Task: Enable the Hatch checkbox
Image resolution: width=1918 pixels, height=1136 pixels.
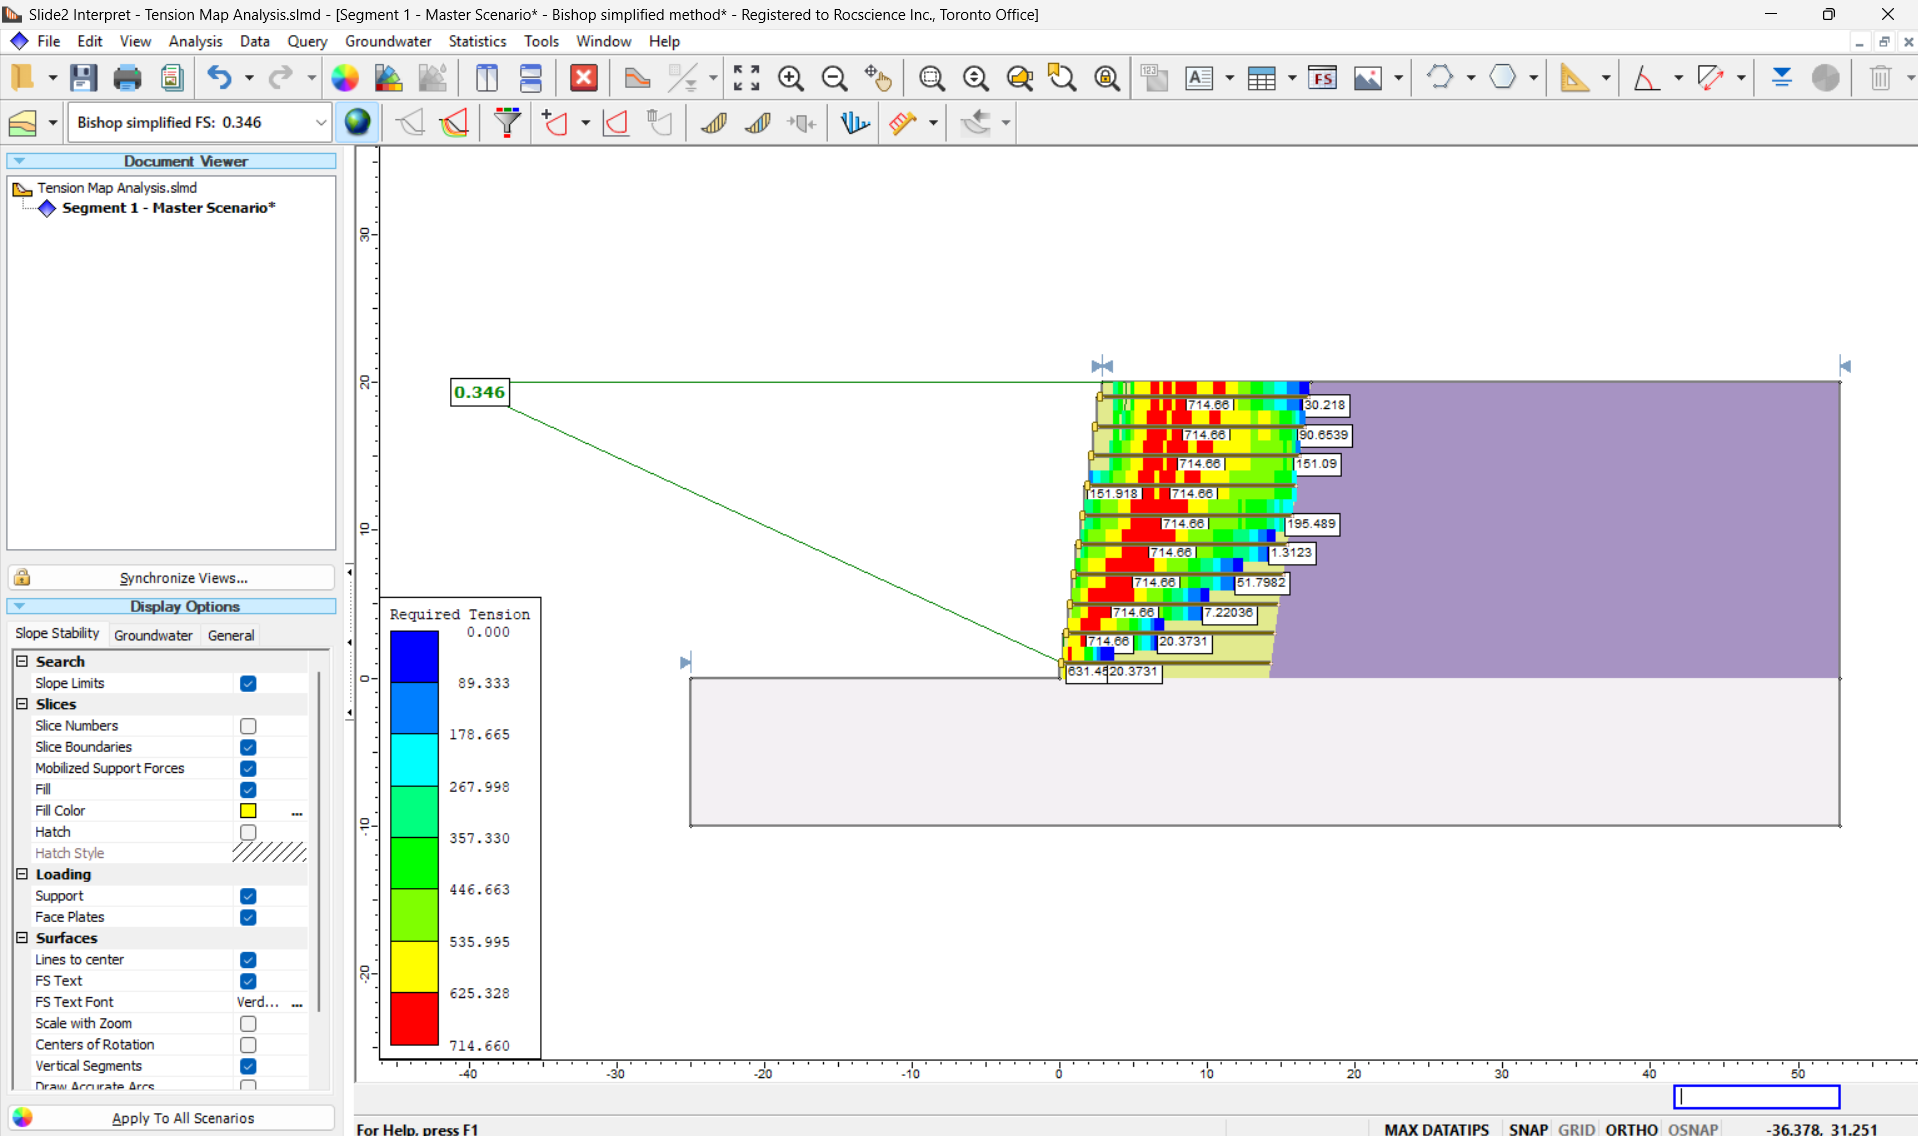Action: point(248,832)
